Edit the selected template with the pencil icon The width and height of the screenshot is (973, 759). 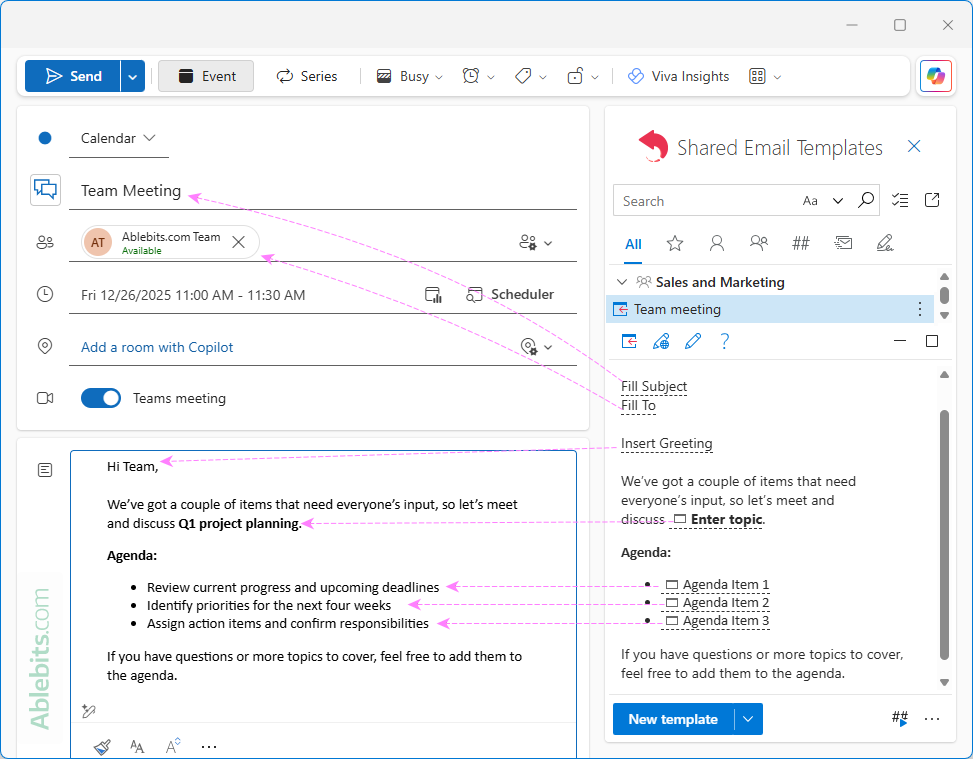click(693, 341)
